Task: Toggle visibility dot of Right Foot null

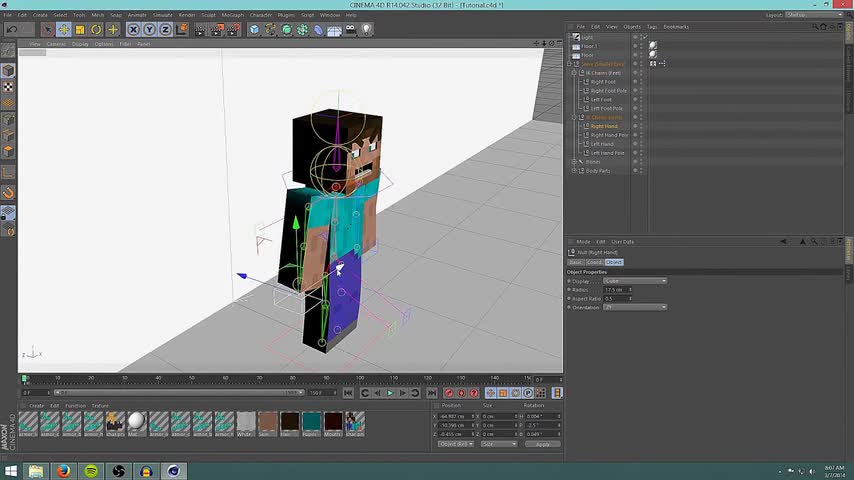Action: click(635, 82)
